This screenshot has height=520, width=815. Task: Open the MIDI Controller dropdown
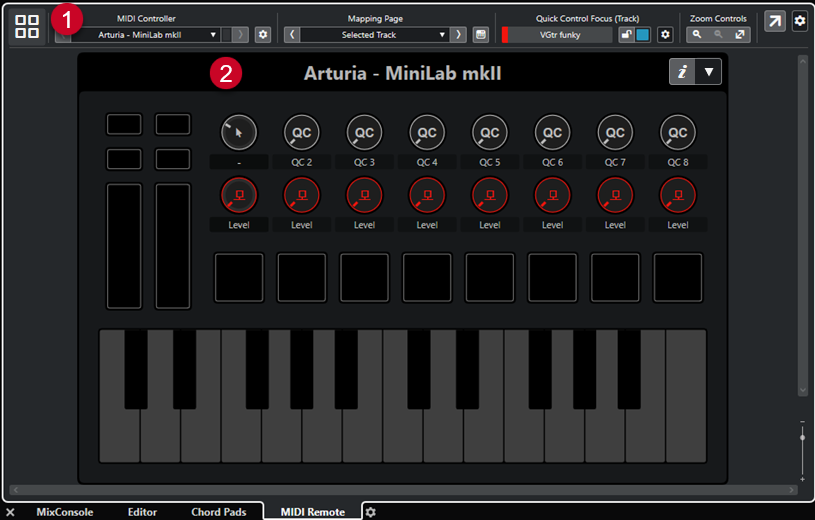[158, 35]
